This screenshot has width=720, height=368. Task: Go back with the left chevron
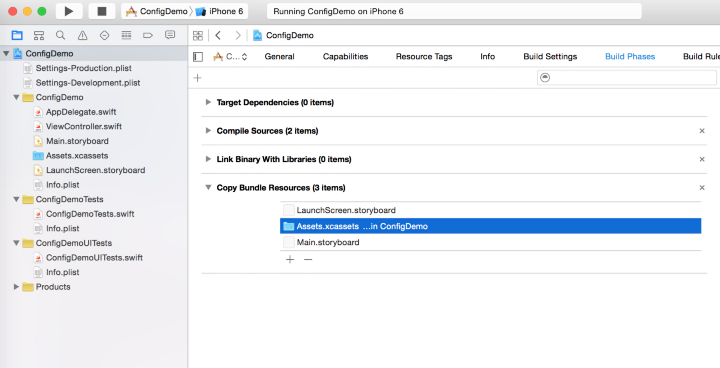tap(218, 35)
